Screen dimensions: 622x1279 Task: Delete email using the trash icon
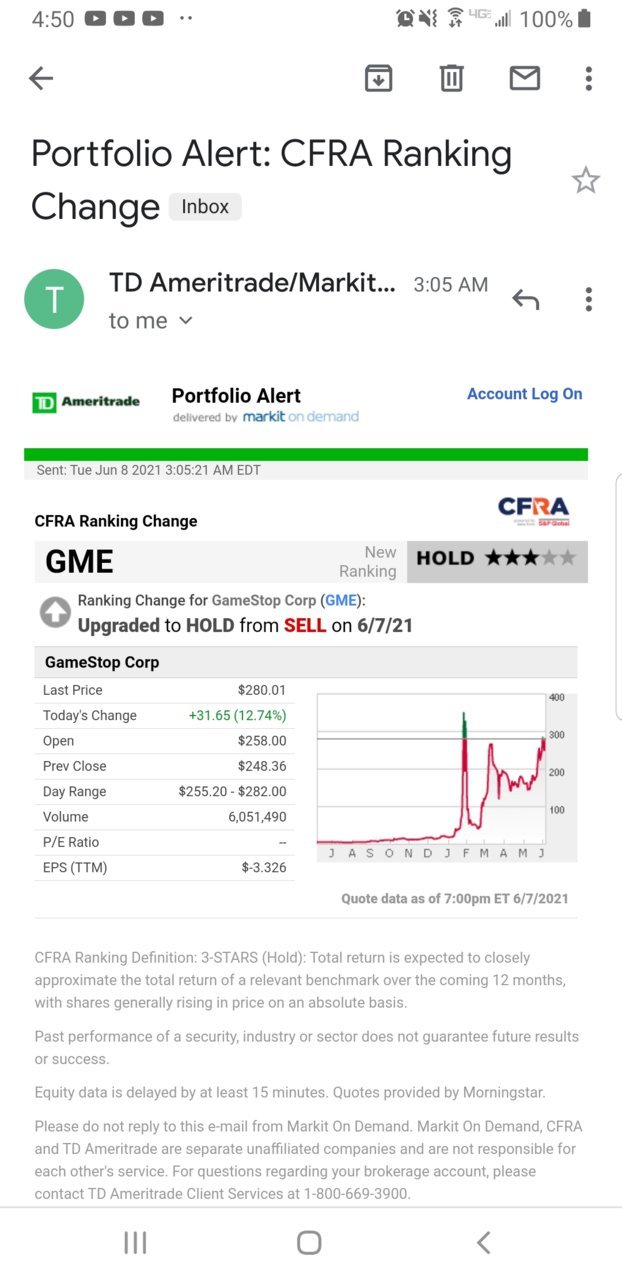pos(452,78)
